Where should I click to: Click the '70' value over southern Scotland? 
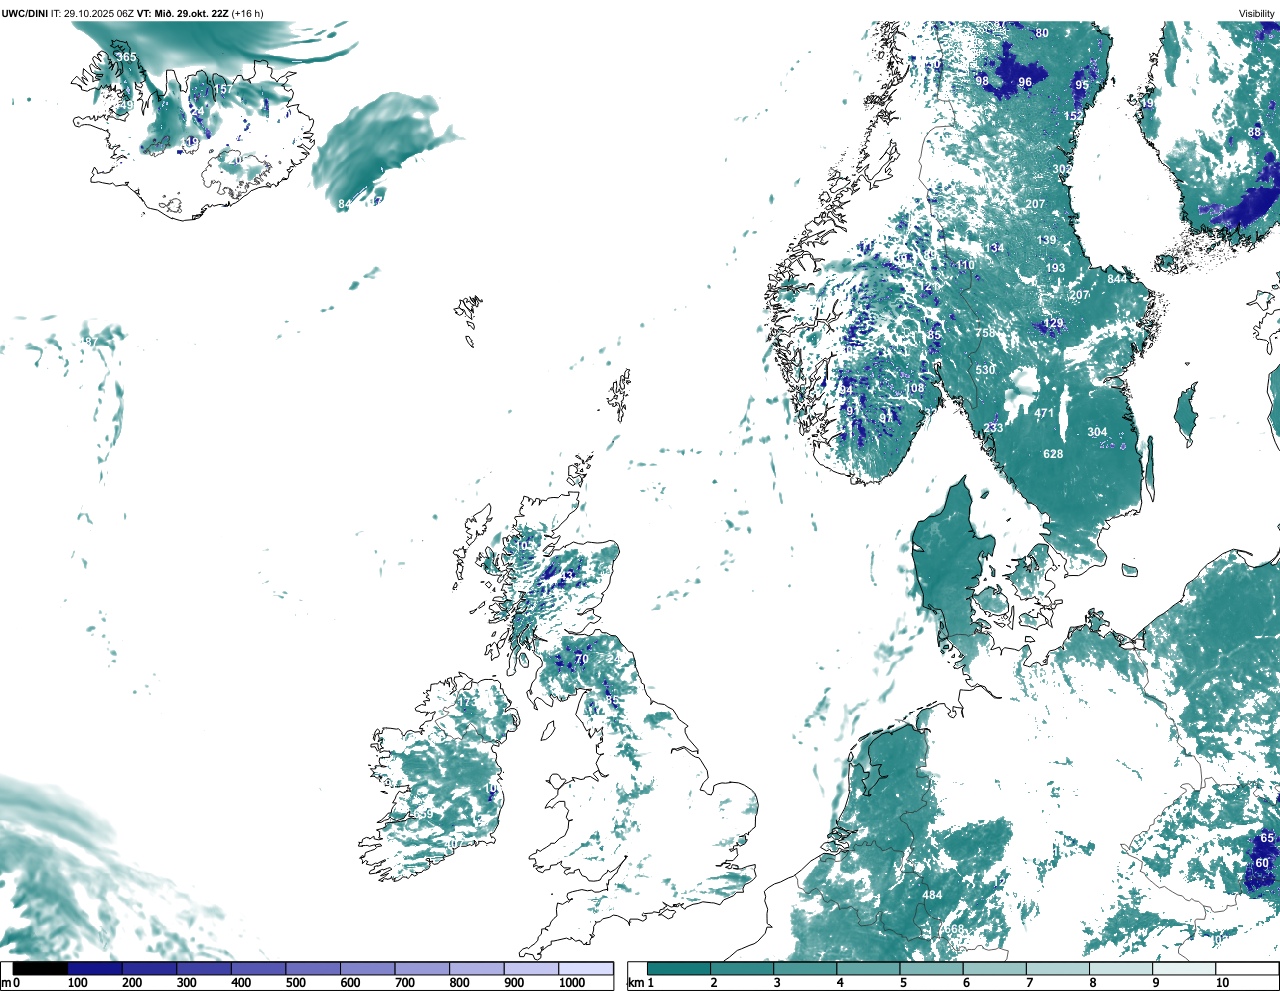tap(581, 659)
